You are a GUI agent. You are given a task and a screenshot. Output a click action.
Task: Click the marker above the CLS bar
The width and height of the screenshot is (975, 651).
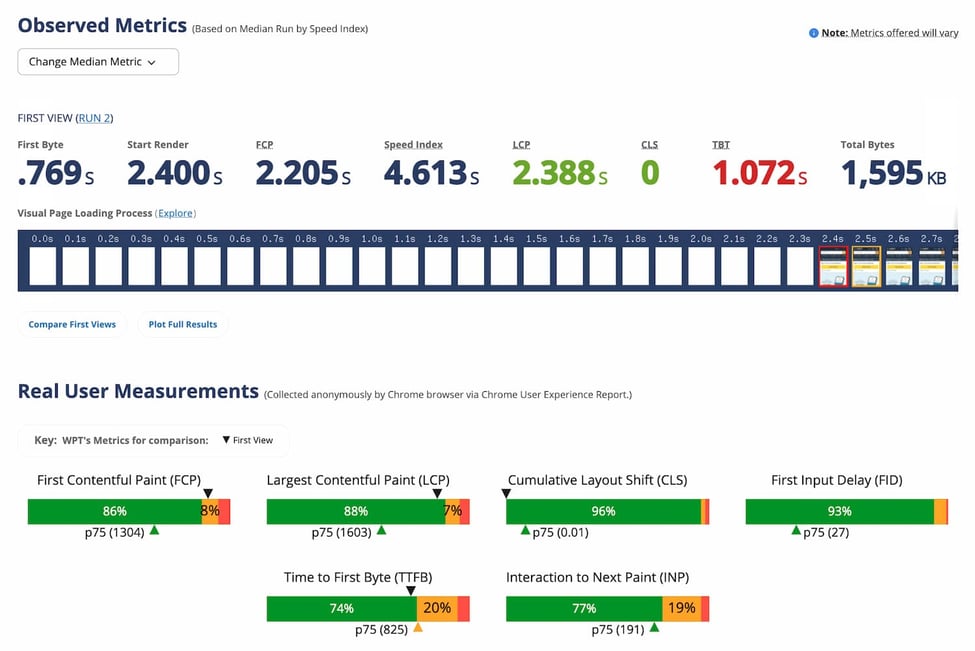coord(506,494)
